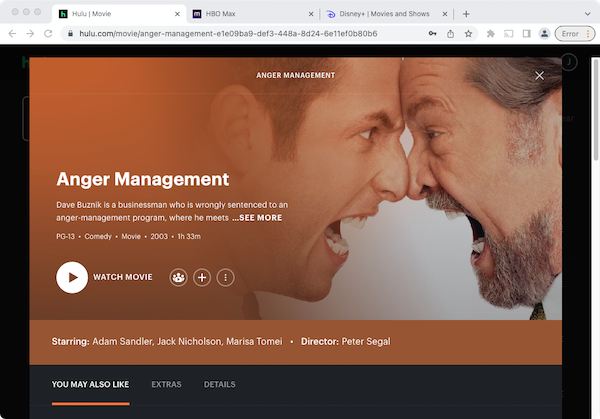Select the Hulu Movie browser tab
The width and height of the screenshot is (600, 419).
(x=119, y=14)
